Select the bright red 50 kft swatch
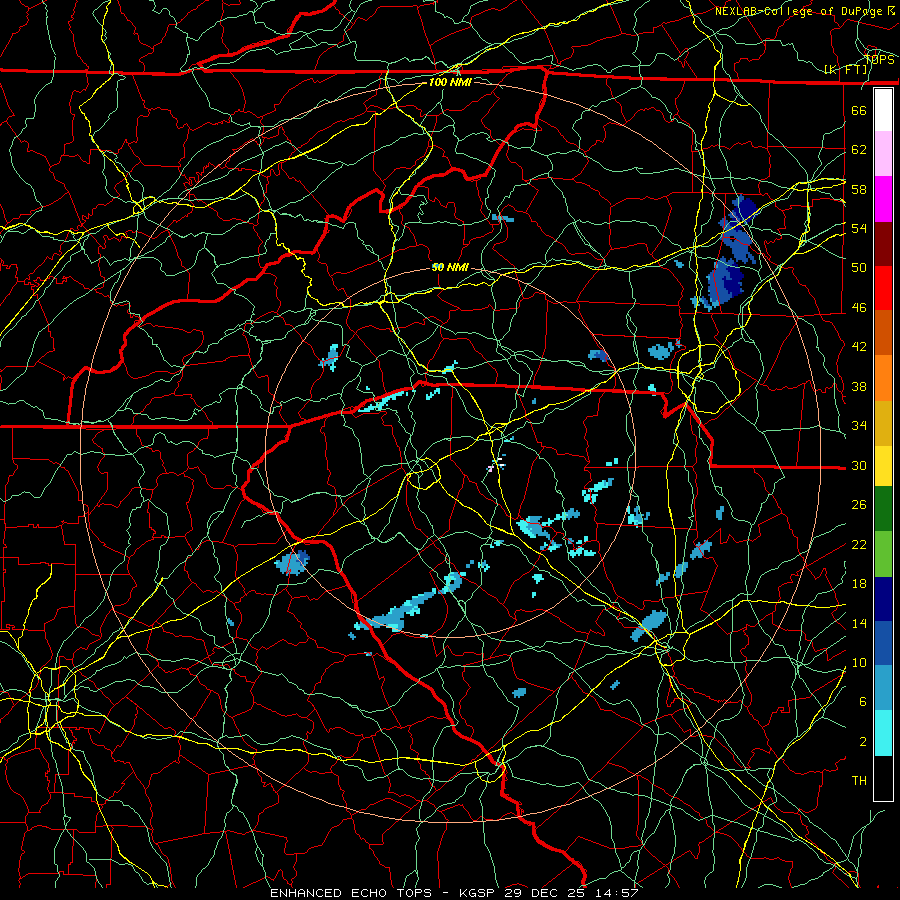900x900 pixels. 883,288
